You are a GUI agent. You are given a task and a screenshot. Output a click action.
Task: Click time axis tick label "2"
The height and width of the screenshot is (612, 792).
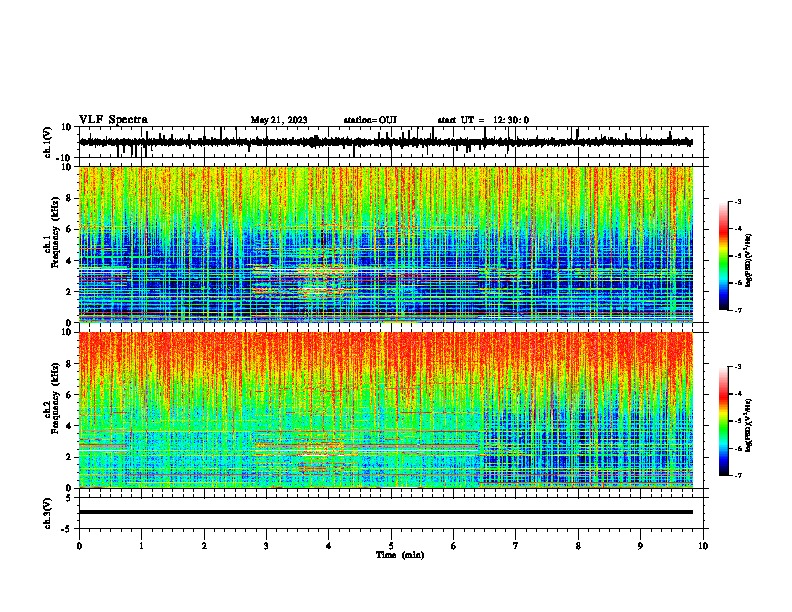[204, 546]
